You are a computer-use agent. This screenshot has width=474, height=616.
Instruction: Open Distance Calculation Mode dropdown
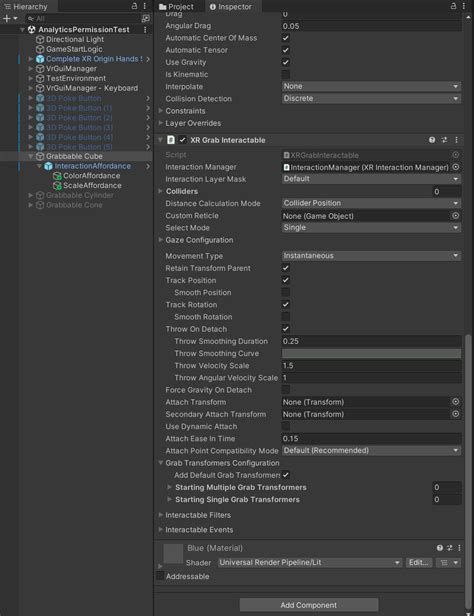coord(371,203)
